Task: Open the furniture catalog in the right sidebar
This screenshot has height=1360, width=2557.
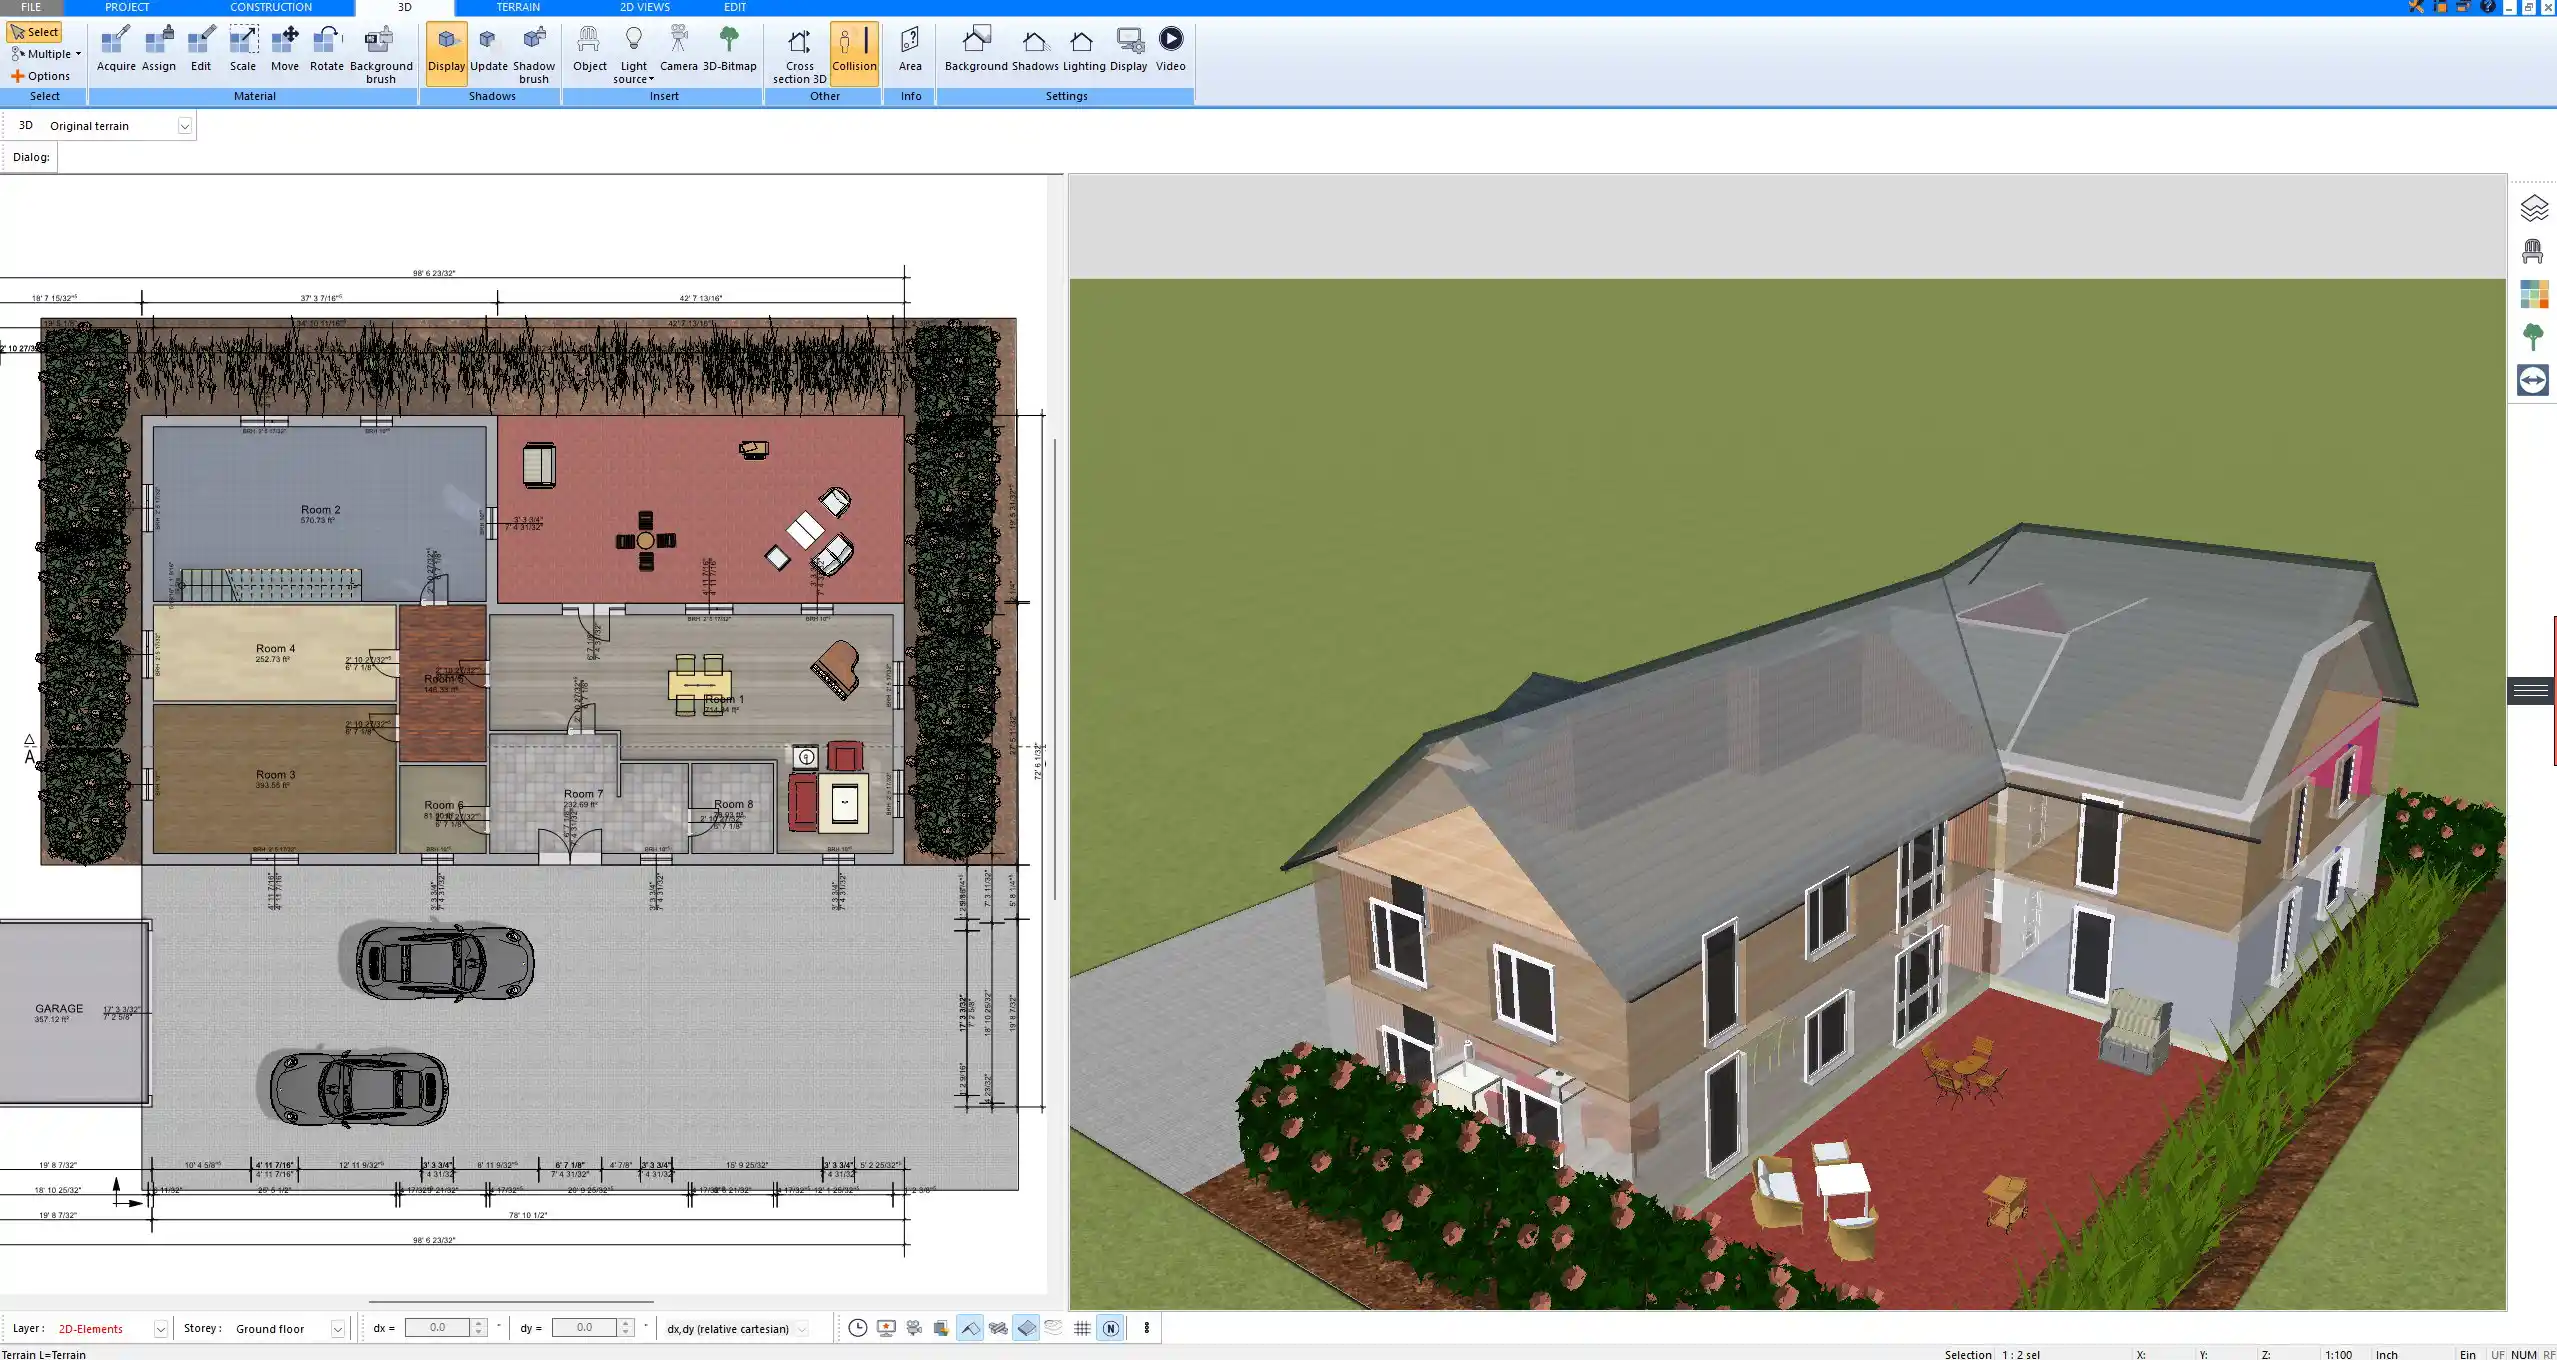Action: pos(2533,249)
